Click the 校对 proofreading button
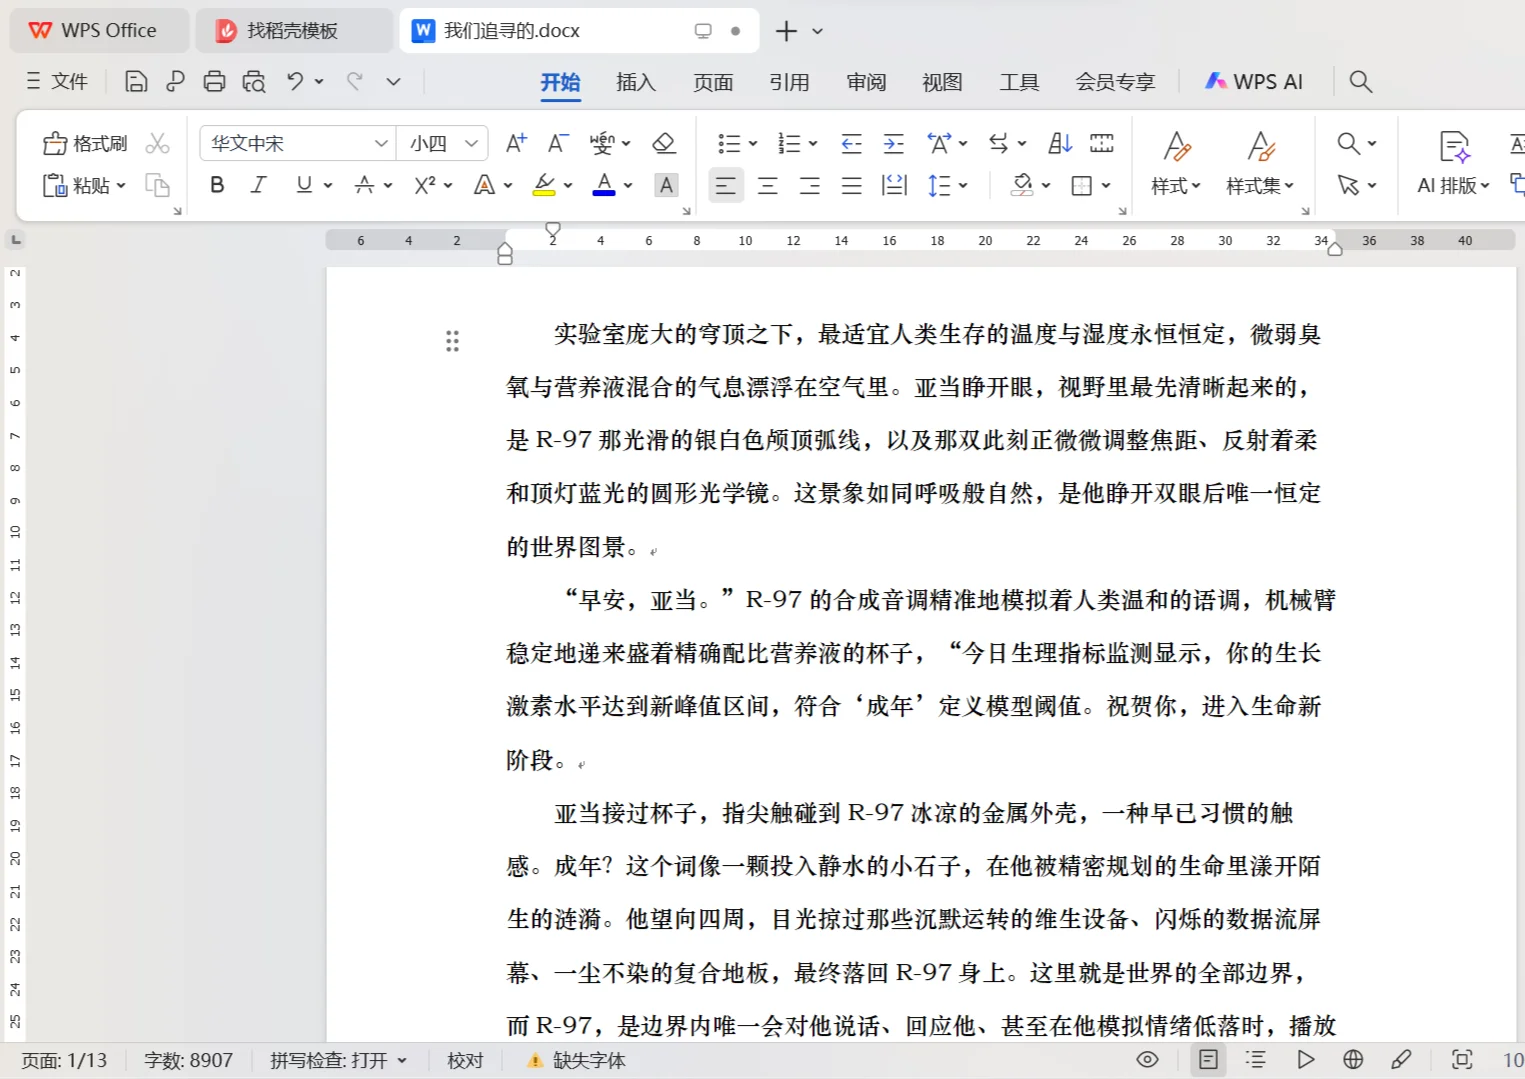This screenshot has height=1079, width=1525. coord(465,1059)
